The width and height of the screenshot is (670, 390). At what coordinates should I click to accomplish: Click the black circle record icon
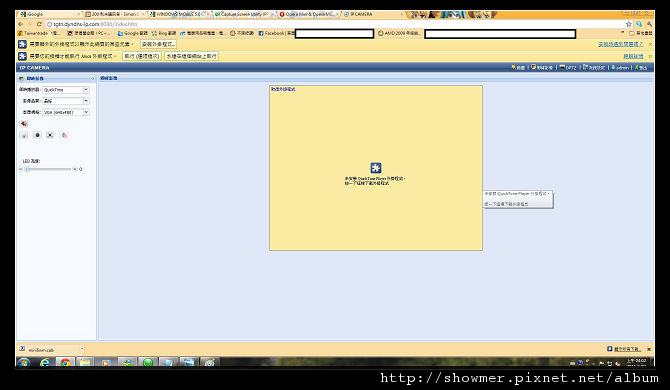pos(37,135)
